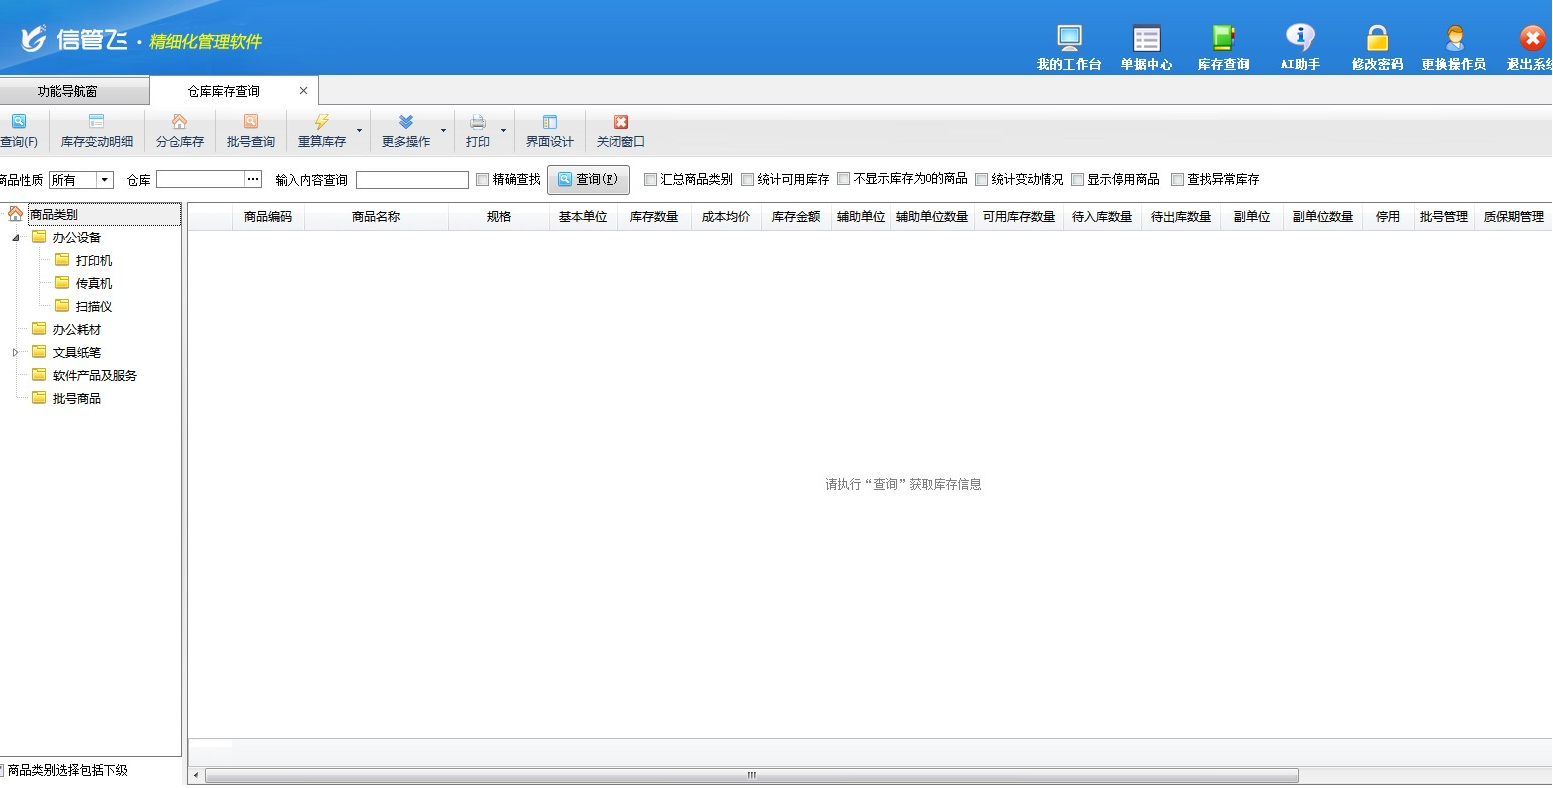Image resolution: width=1553 pixels, height=788 pixels.
Task: Launch the AI助手 icon
Action: click(x=1300, y=40)
